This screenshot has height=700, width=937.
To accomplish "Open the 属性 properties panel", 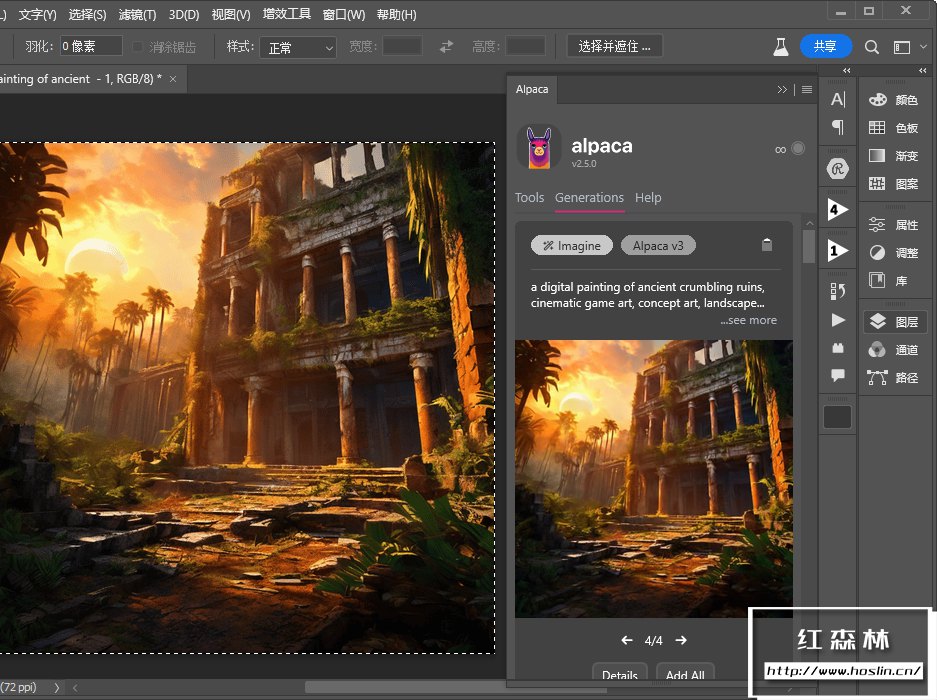I will click(894, 225).
